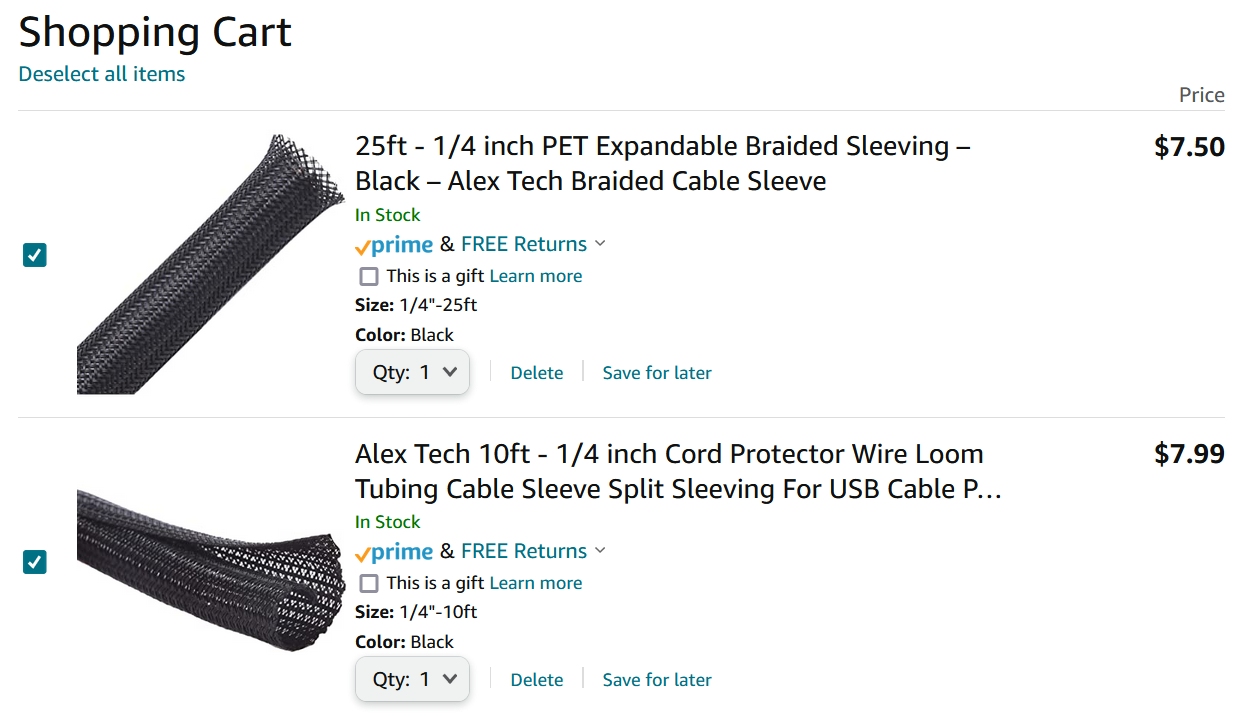Mark the 10ft cord protector as a gift
Viewport: 1239px width, 717px height.
[369, 584]
